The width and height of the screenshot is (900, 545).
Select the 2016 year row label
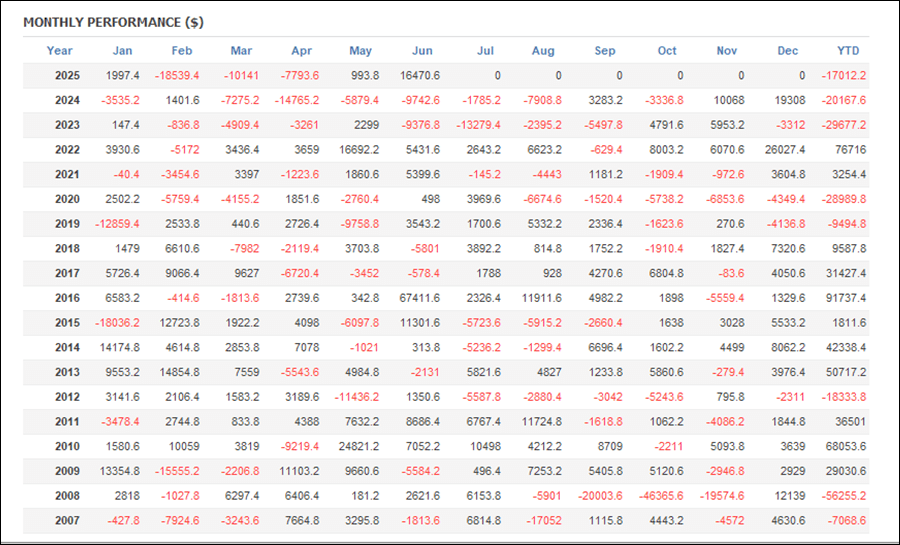[67, 298]
